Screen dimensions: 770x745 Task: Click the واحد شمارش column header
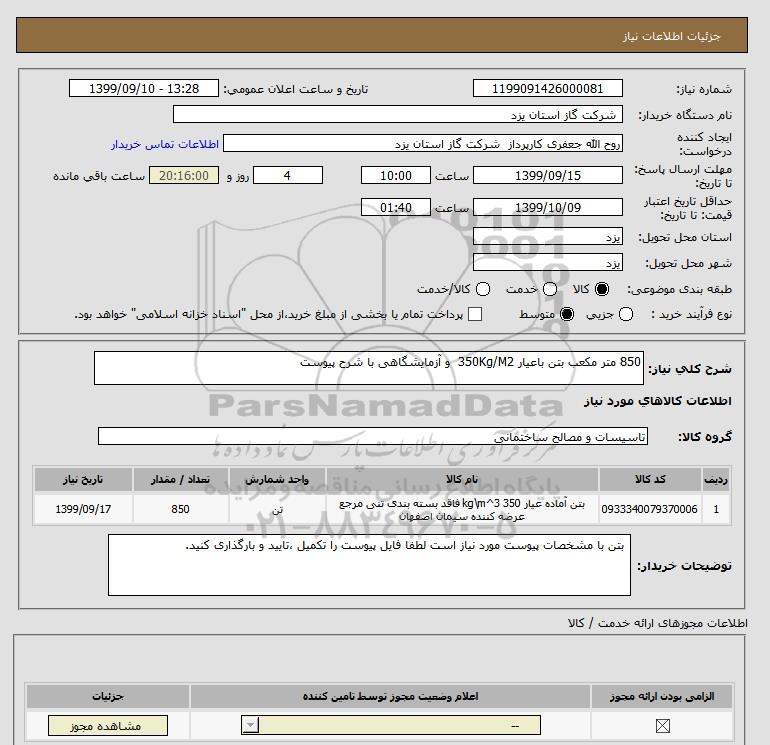[x=277, y=479]
